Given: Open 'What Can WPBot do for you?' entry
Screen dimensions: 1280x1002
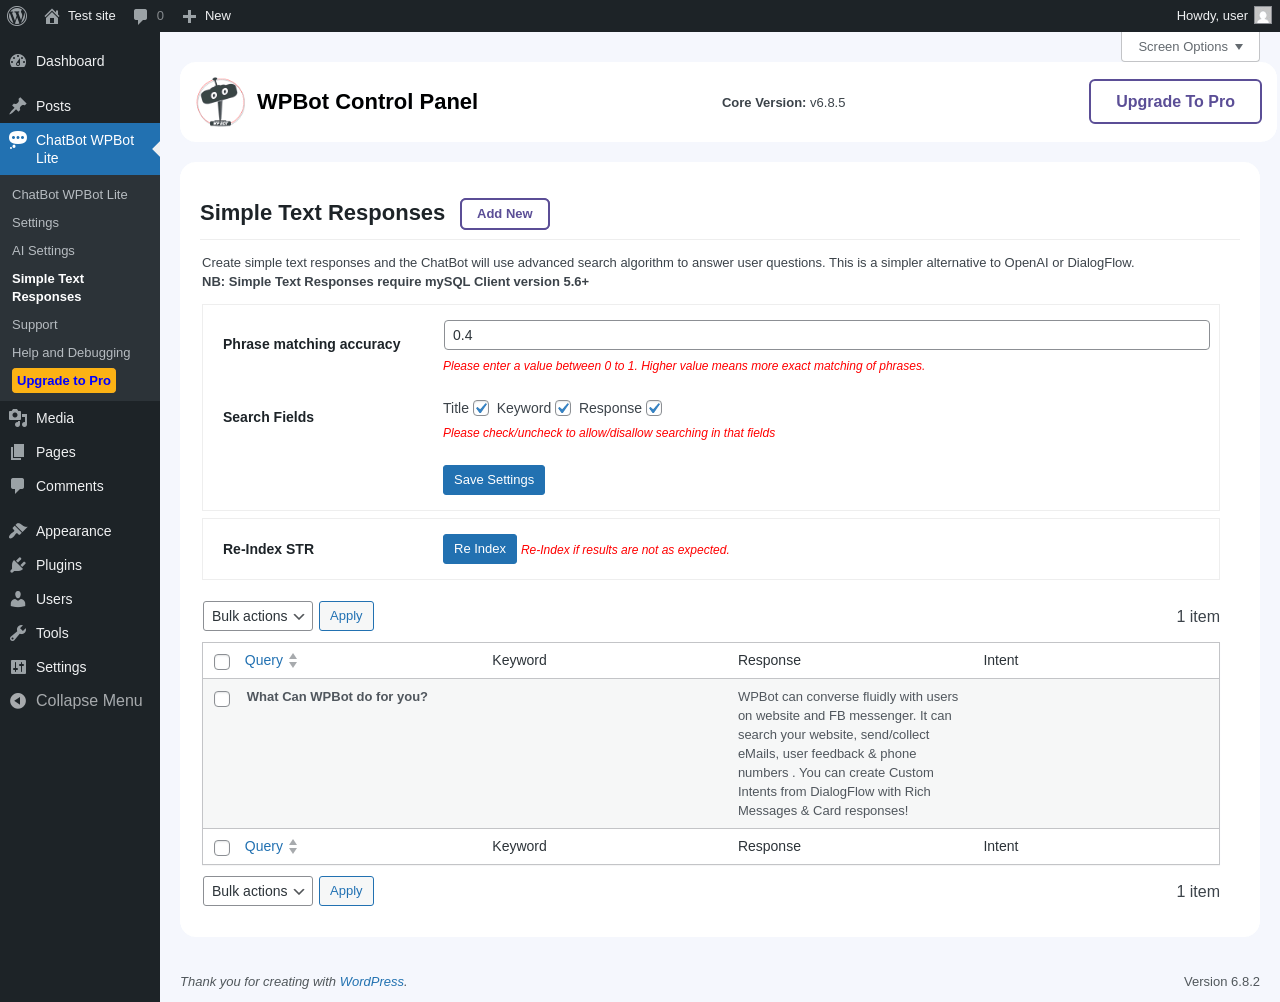Looking at the screenshot, I should tap(337, 697).
